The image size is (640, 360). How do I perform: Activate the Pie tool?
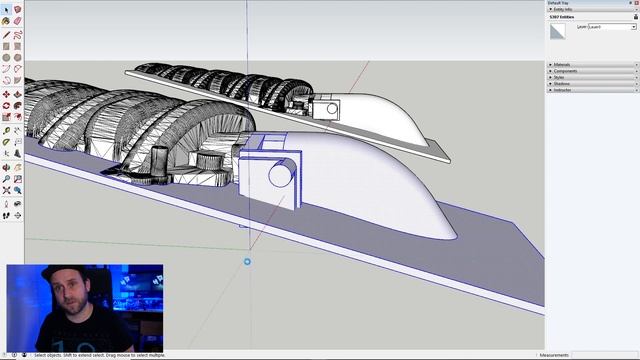[x=18, y=80]
